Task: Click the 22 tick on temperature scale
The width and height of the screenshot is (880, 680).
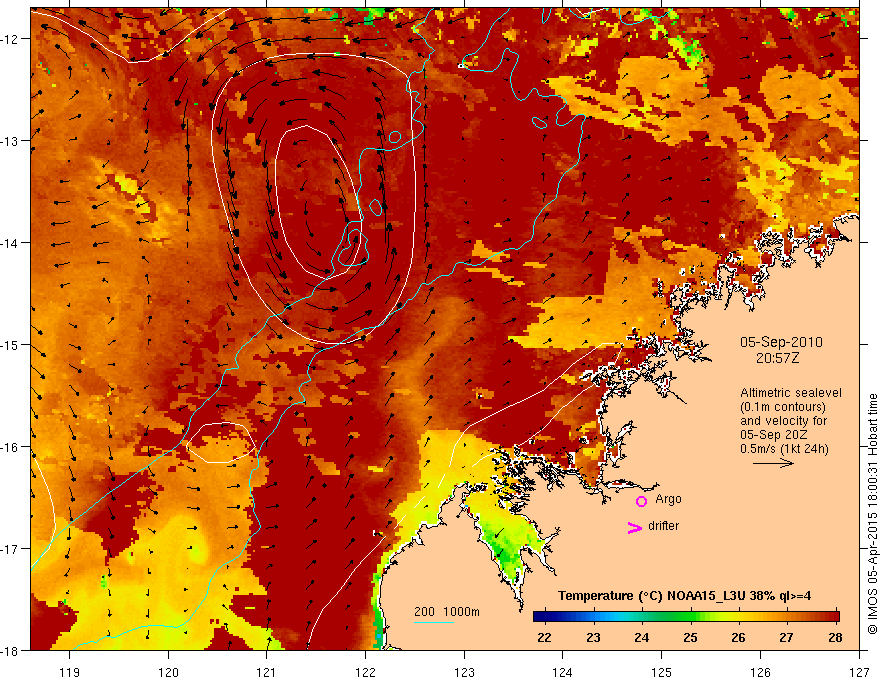Action: [544, 637]
